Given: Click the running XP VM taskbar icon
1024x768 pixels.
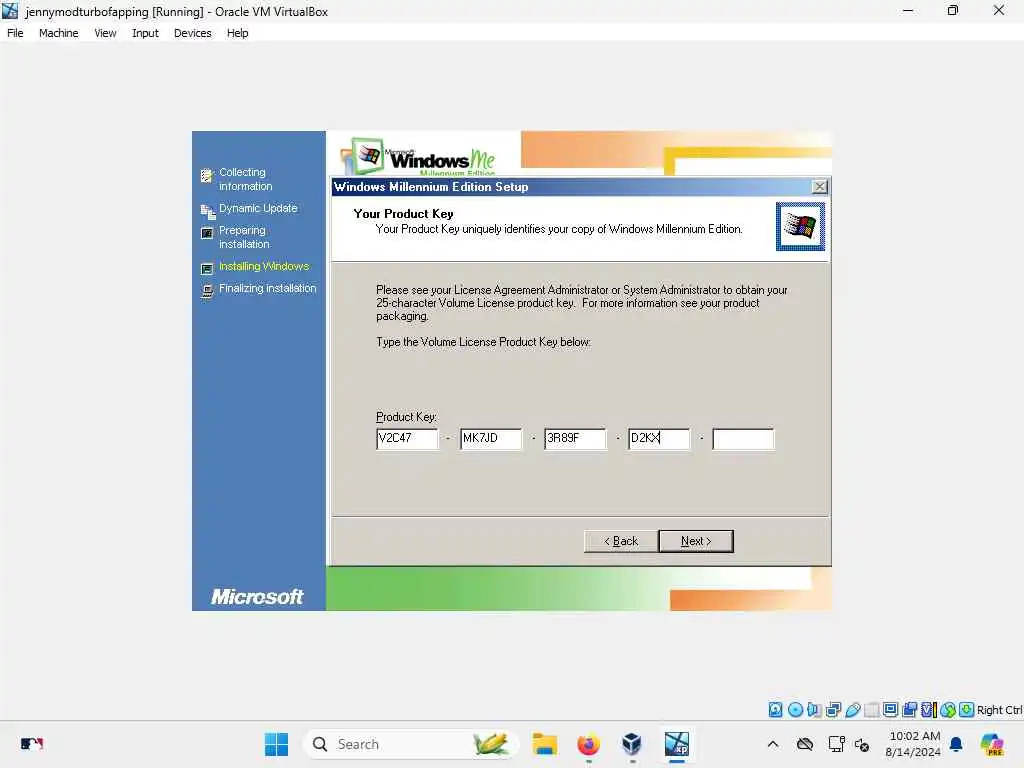Looking at the screenshot, I should click(x=677, y=744).
